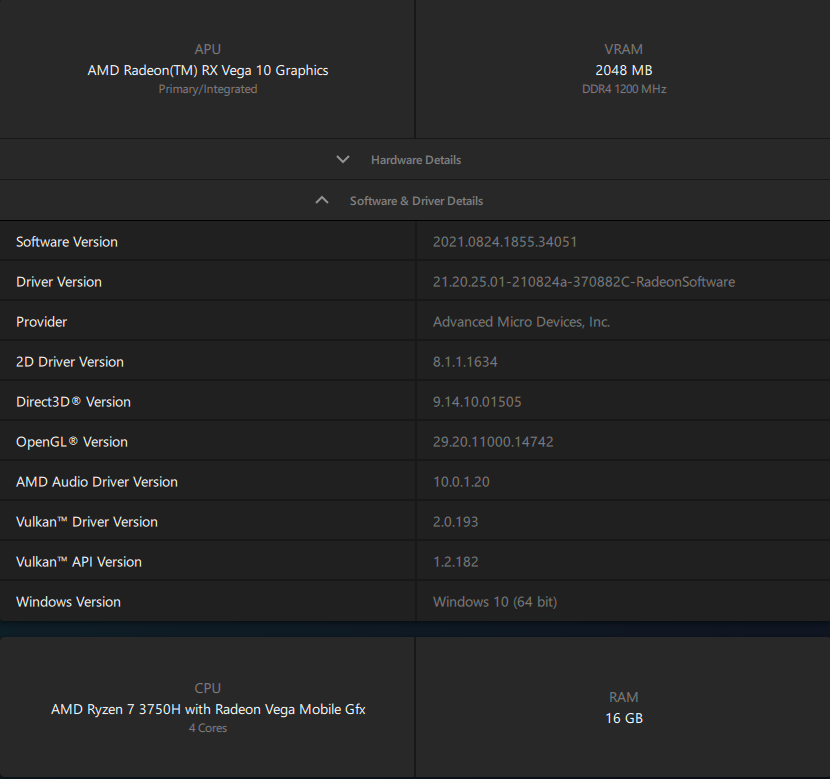Screen dimensions: 830x779
Task: Select the RAM heading
Action: click(624, 697)
